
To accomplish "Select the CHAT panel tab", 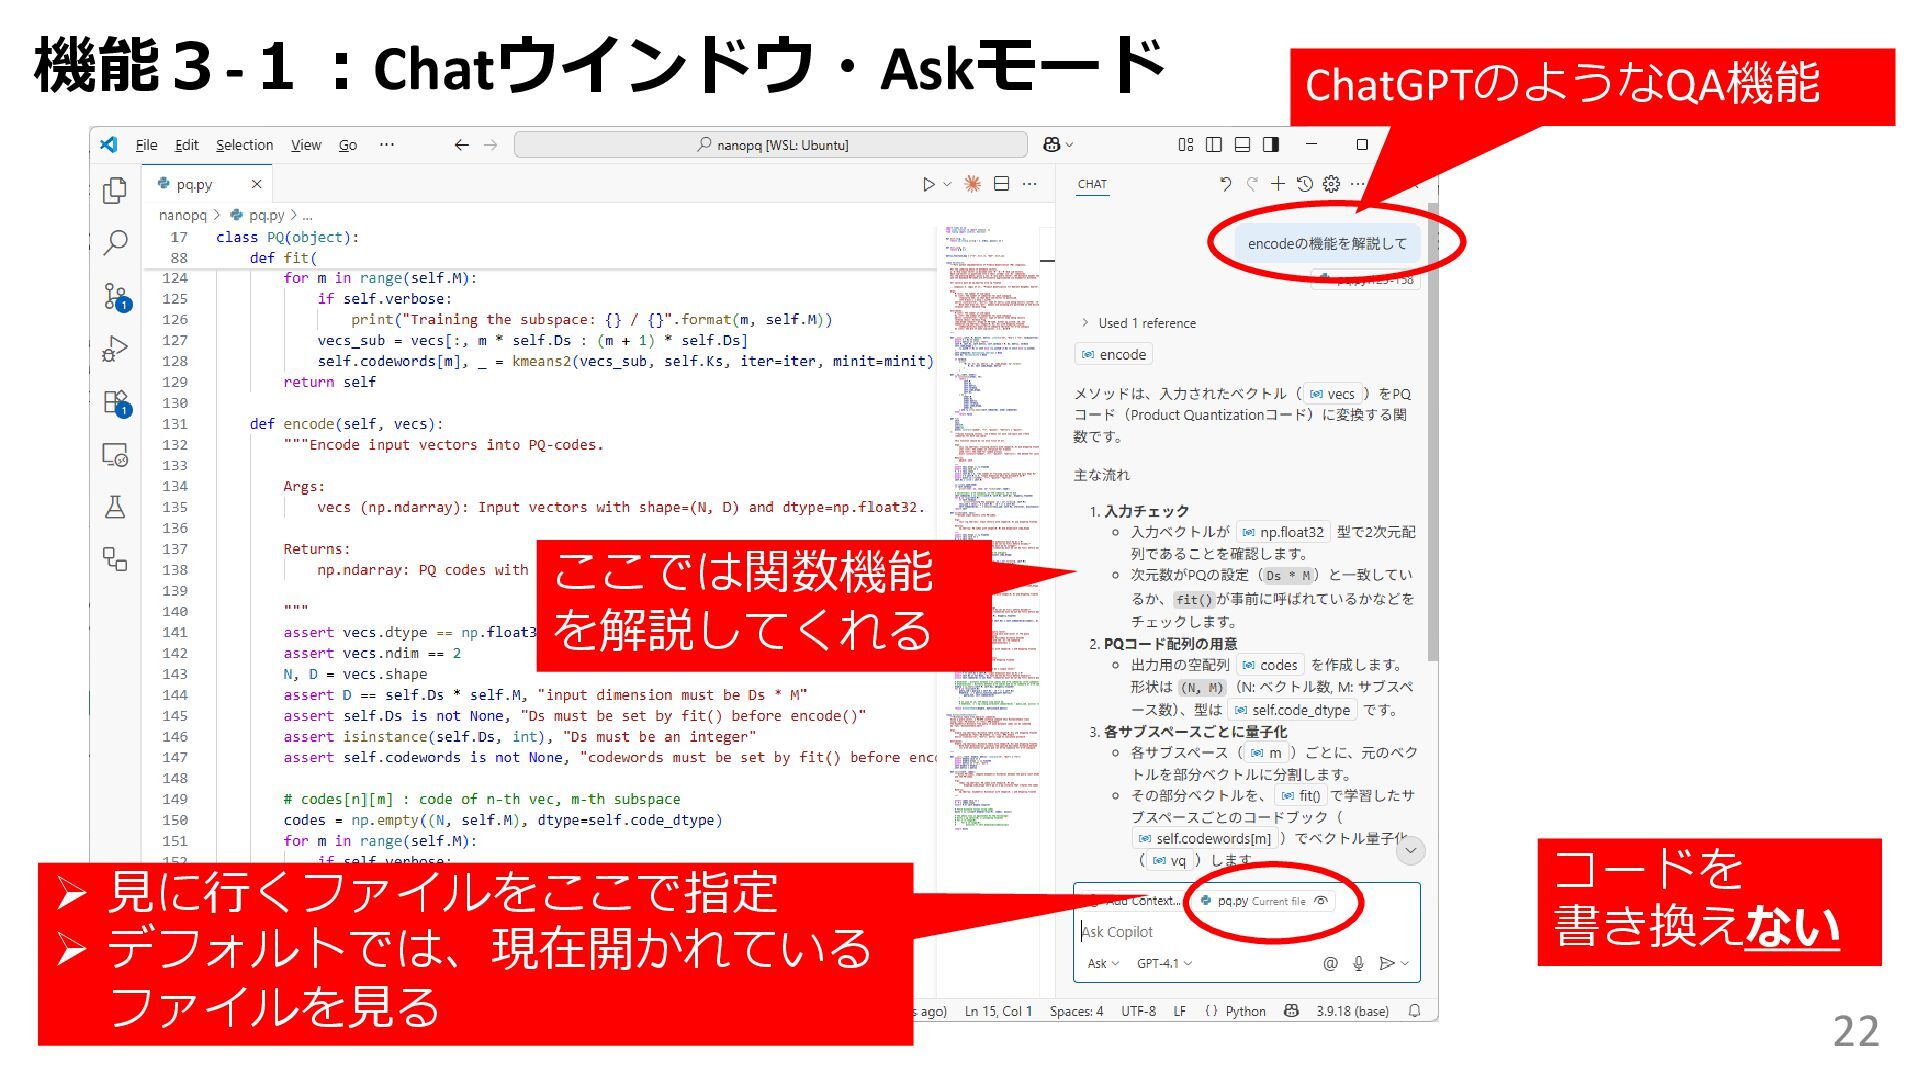I will pos(1092,184).
